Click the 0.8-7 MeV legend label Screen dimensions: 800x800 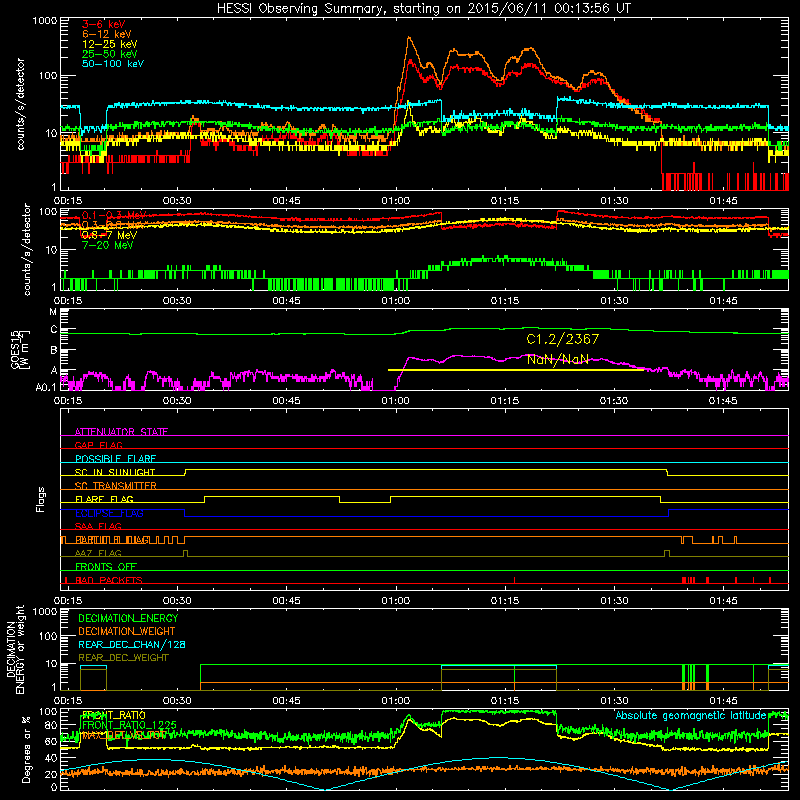(109, 235)
